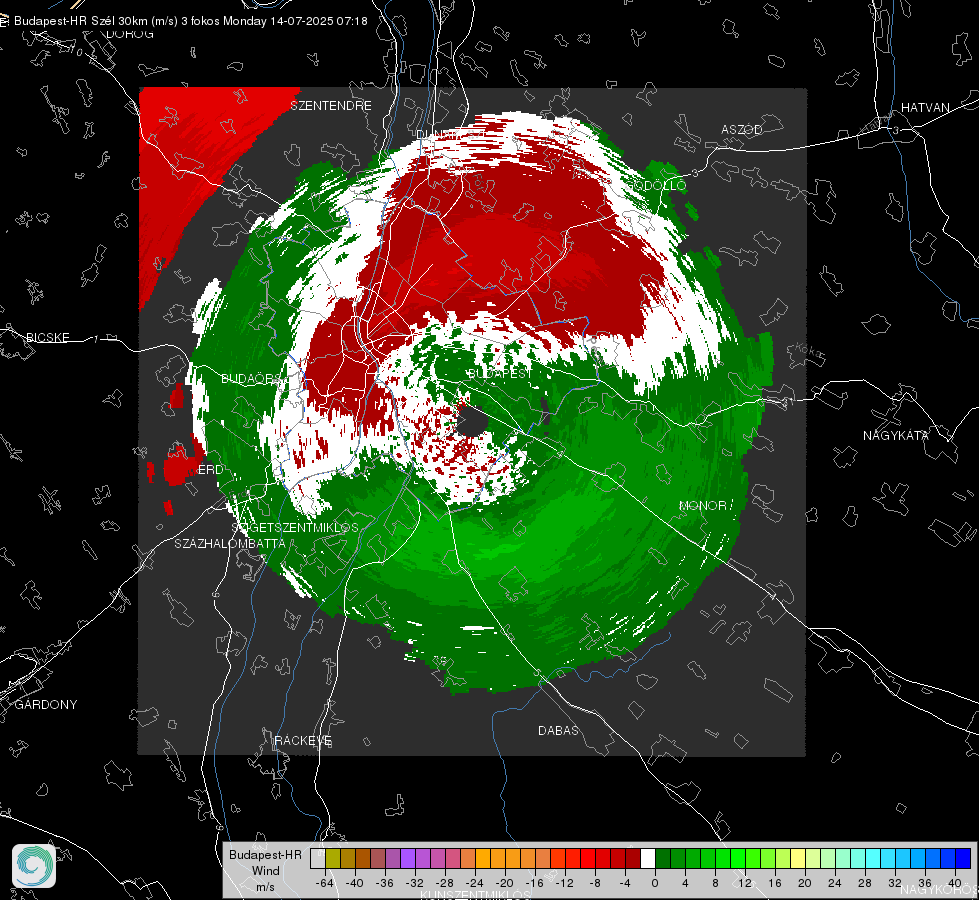Click the SZENTENDRE town label
979x900 pixels.
[x=331, y=106]
